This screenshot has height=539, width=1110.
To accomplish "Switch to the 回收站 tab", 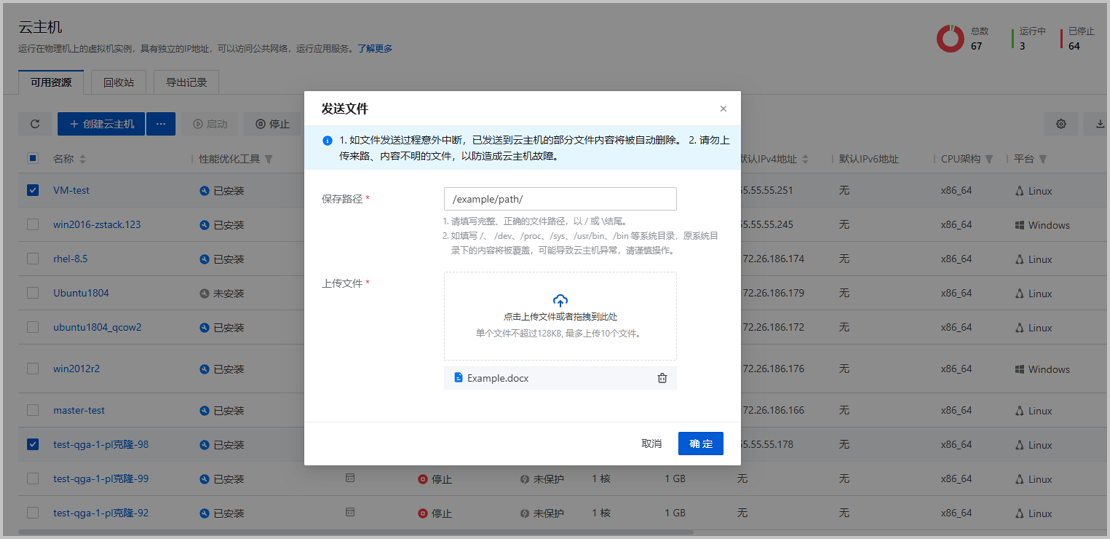I will click(118, 82).
